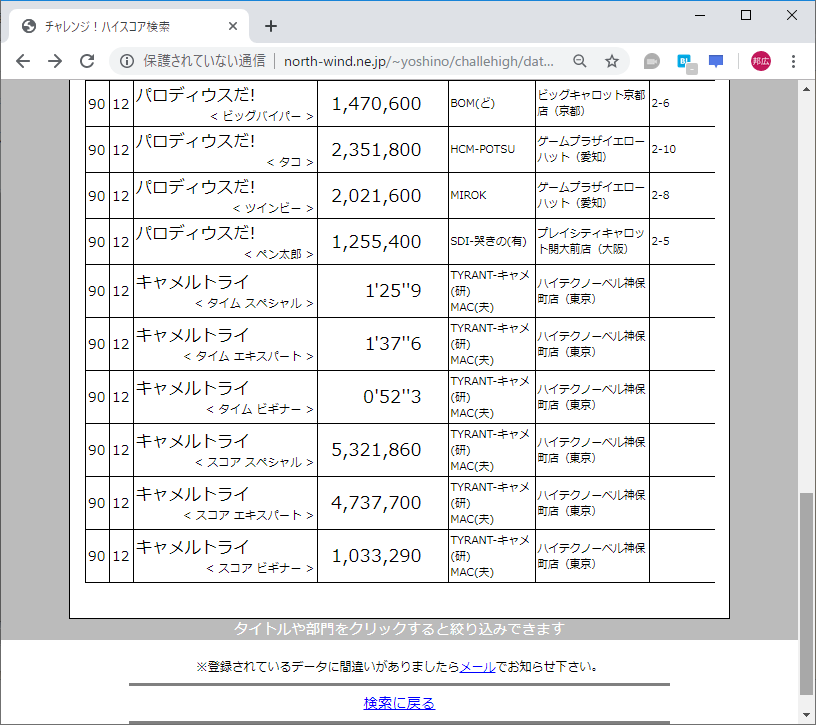Click stage value 2-6
816x725 pixels.
(x=660, y=103)
